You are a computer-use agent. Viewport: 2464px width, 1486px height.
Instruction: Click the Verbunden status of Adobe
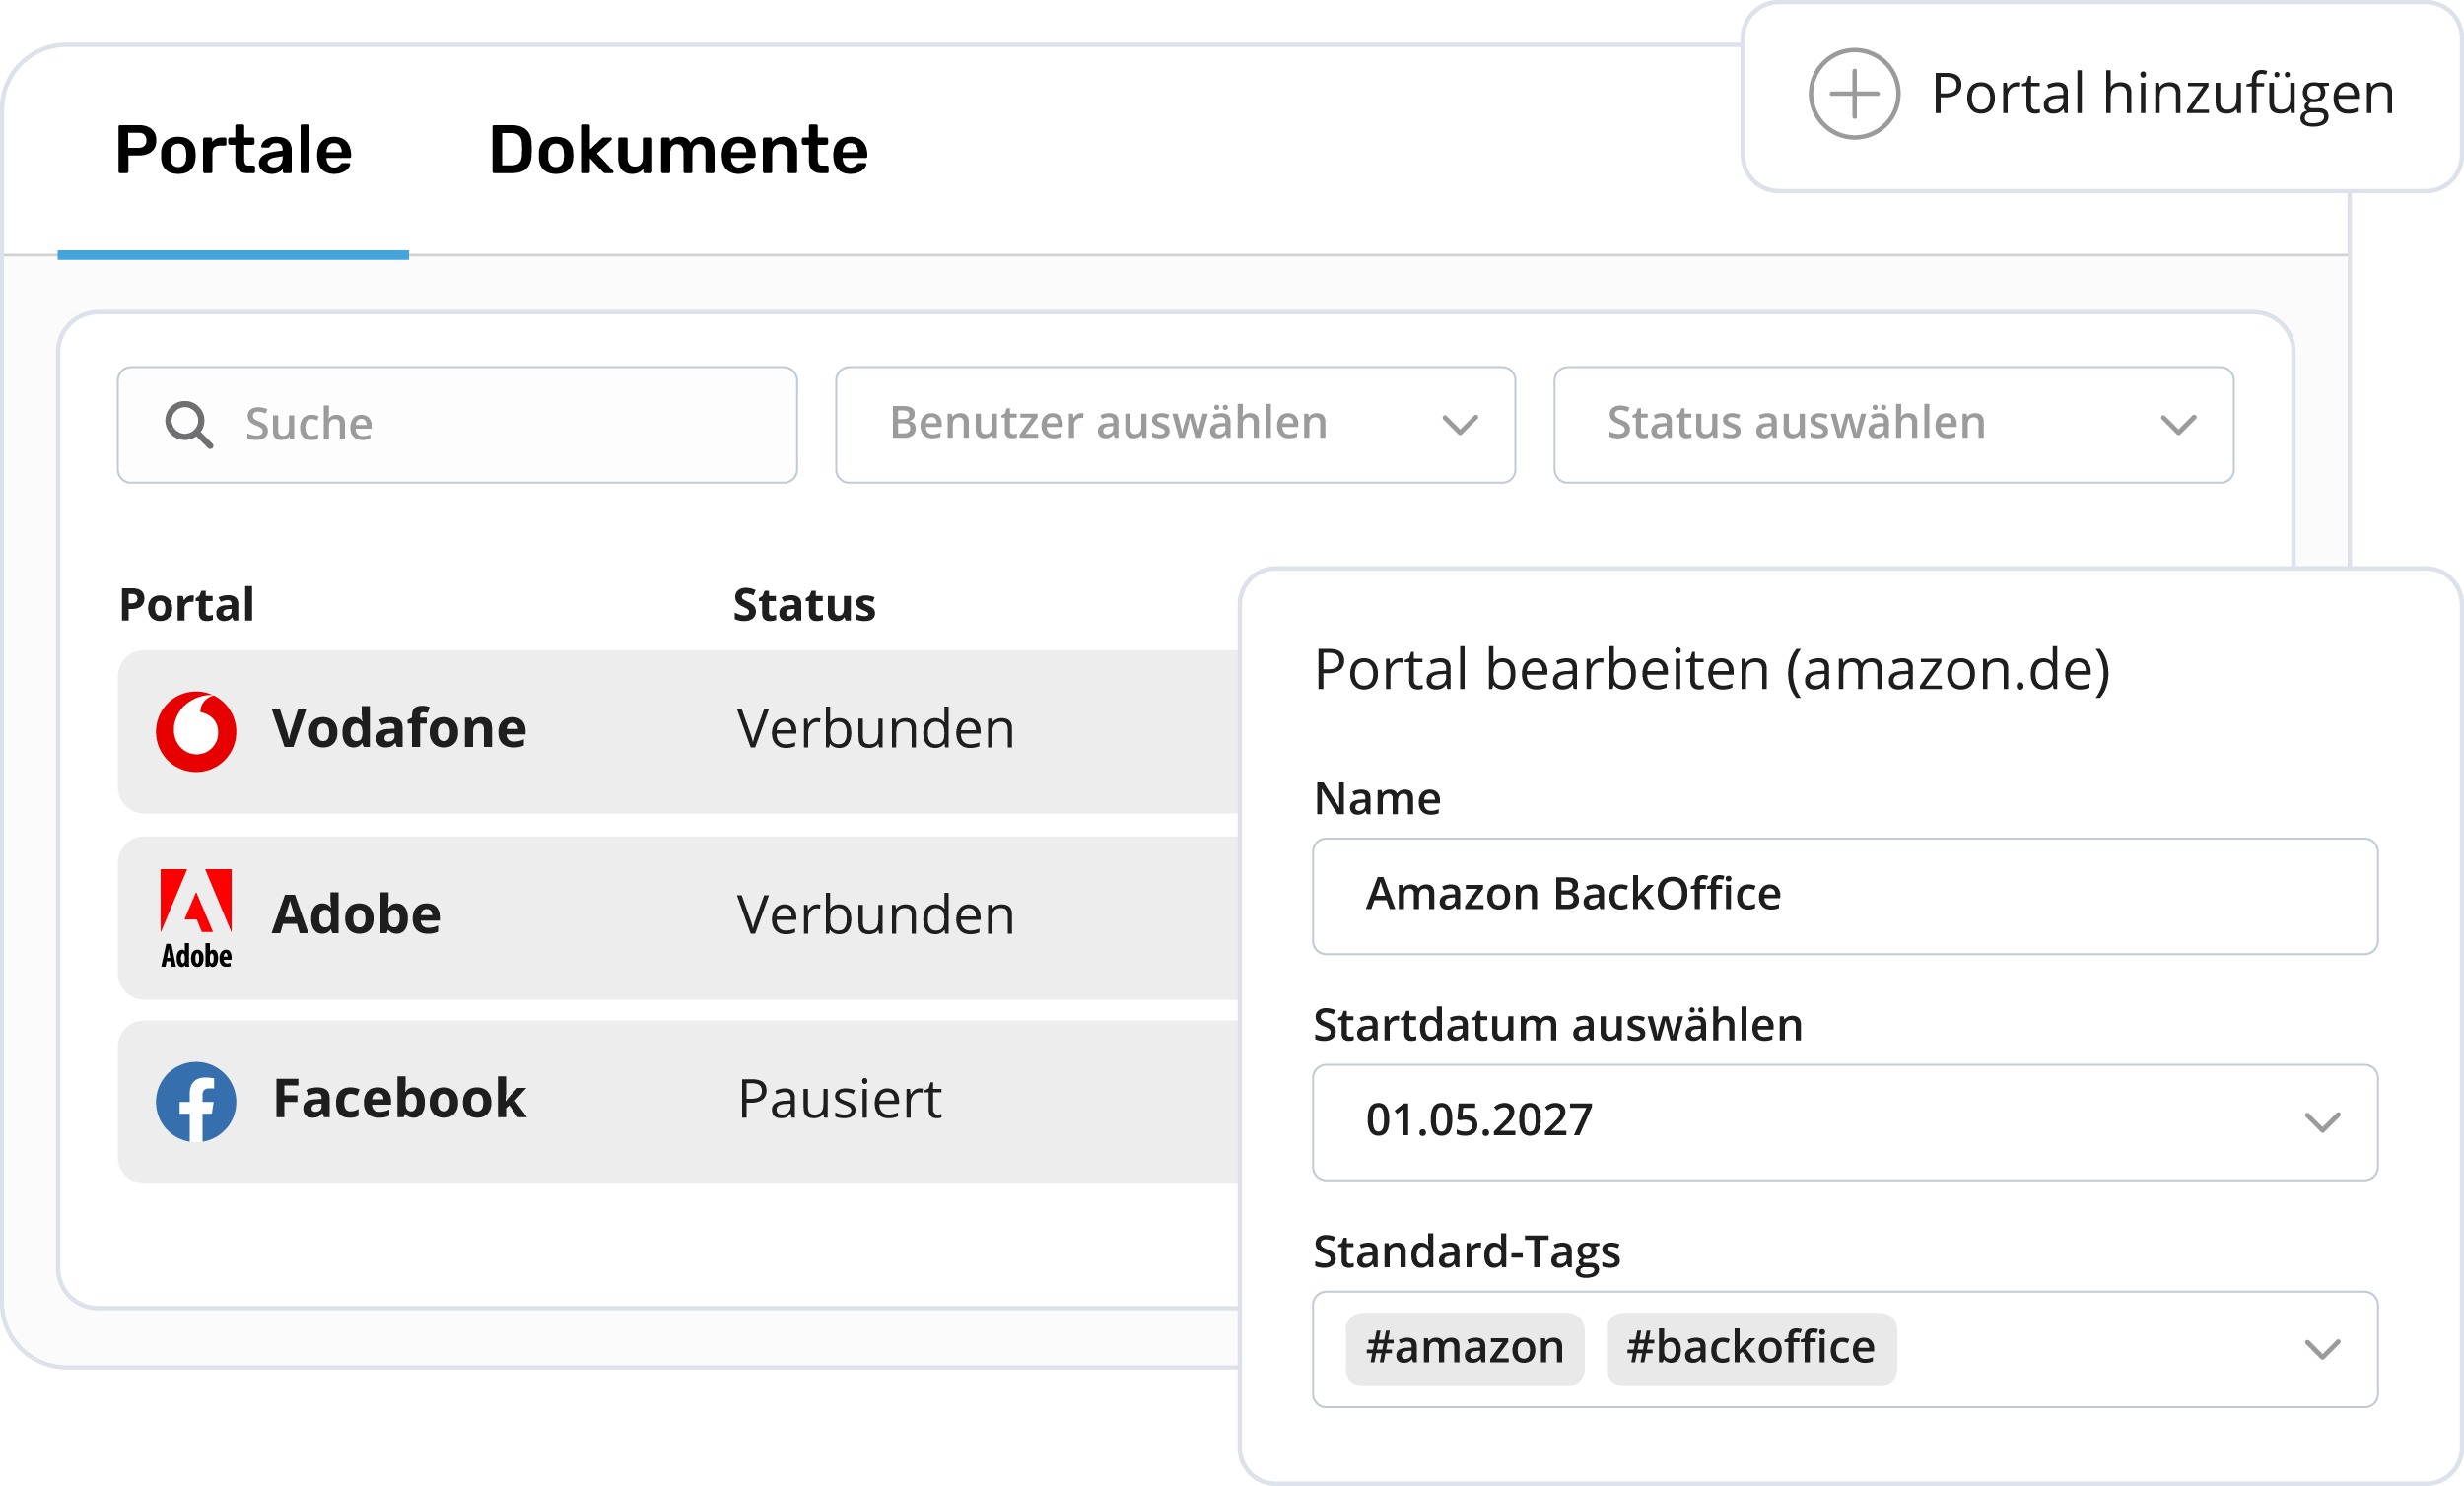(876, 915)
